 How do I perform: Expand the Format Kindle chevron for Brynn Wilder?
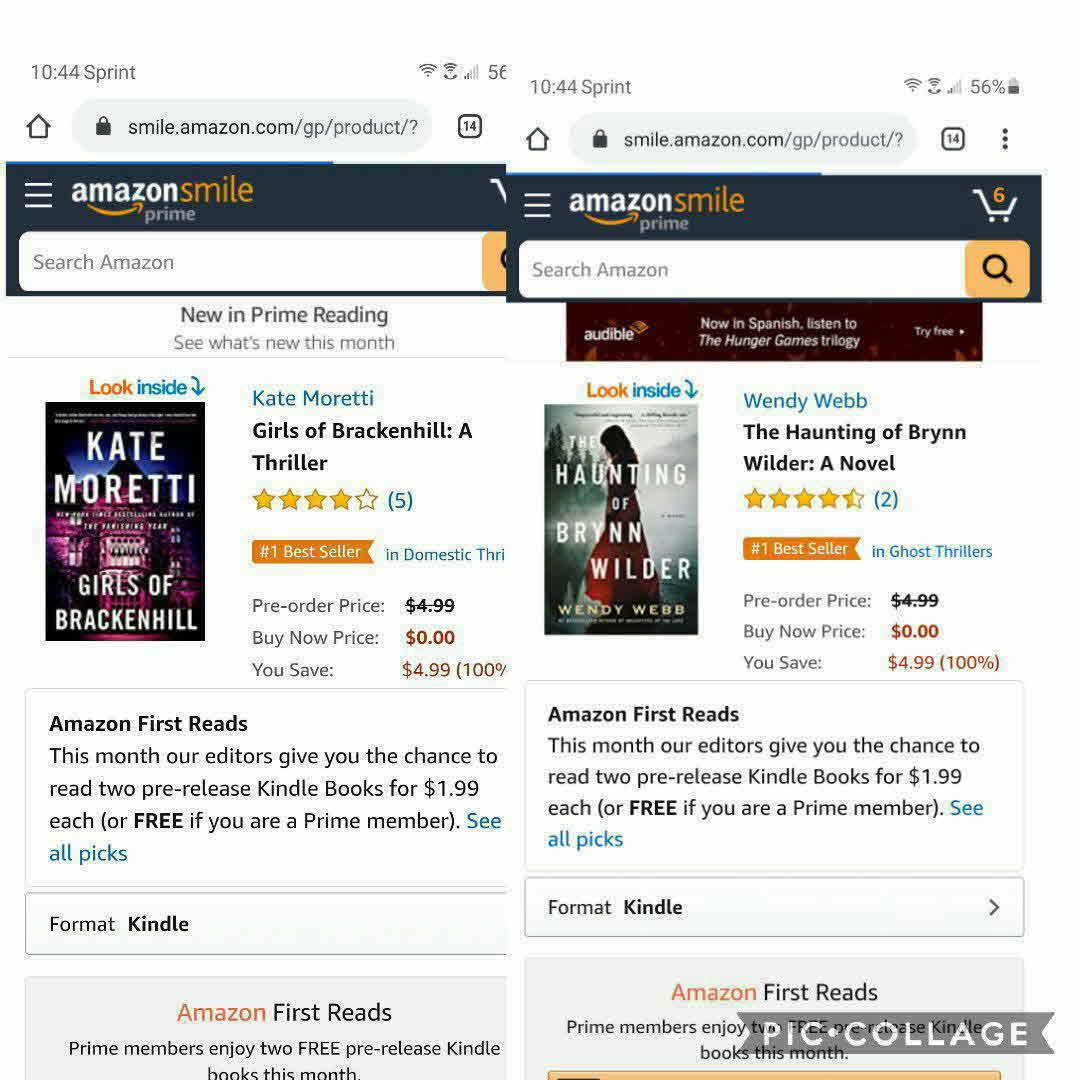(x=993, y=907)
